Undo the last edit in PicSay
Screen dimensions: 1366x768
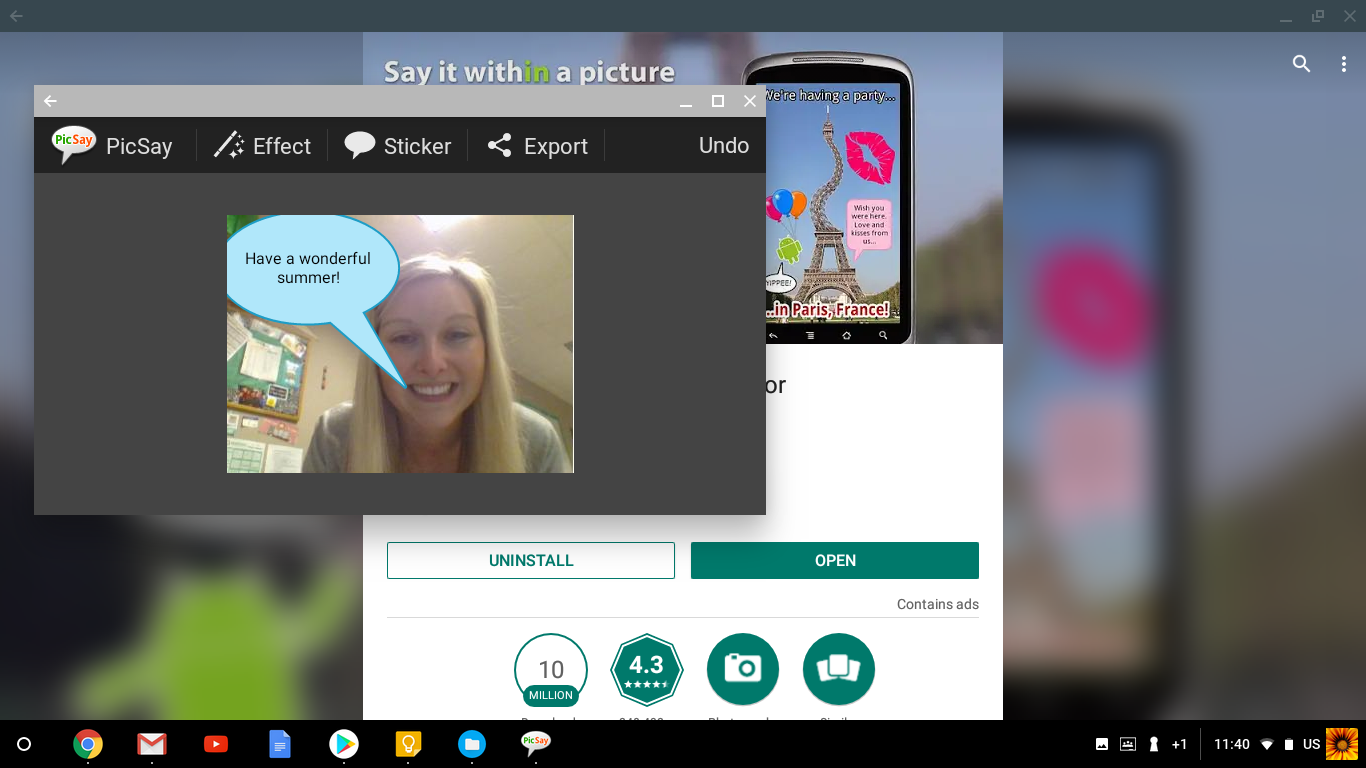[x=724, y=146]
